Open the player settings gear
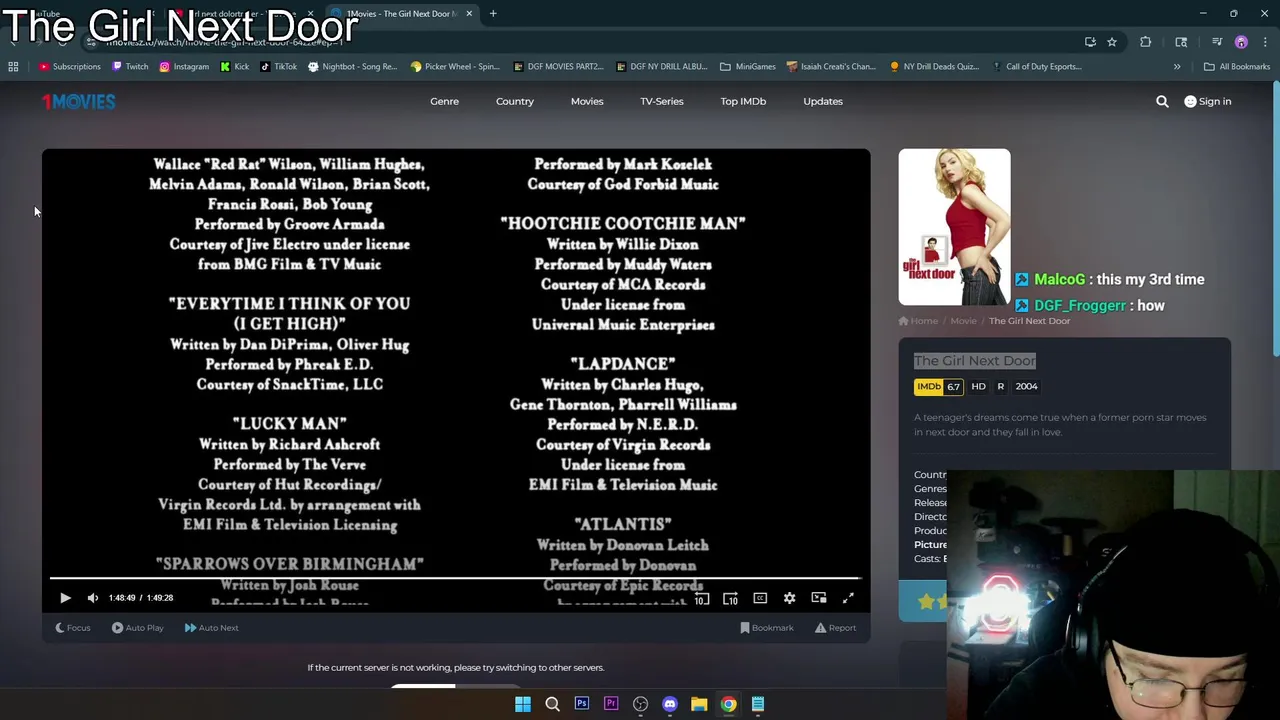Screen dimensions: 1280x720 790,598
